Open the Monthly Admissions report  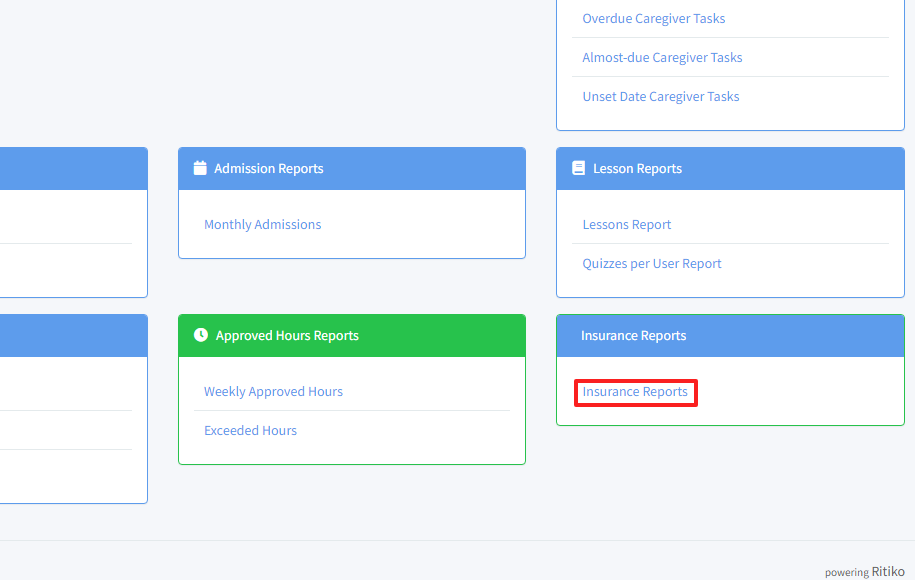tap(262, 224)
